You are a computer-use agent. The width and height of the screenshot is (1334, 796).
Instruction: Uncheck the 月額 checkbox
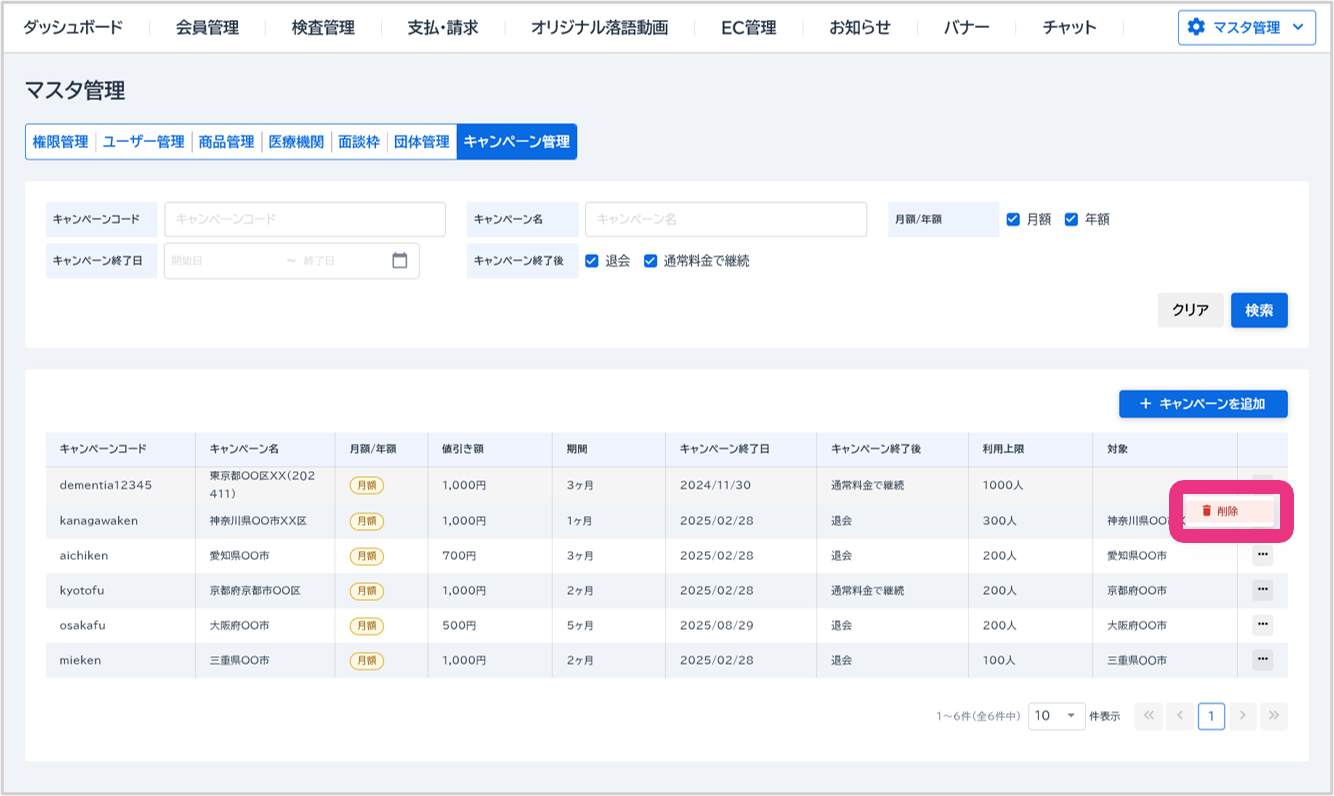tap(1013, 219)
